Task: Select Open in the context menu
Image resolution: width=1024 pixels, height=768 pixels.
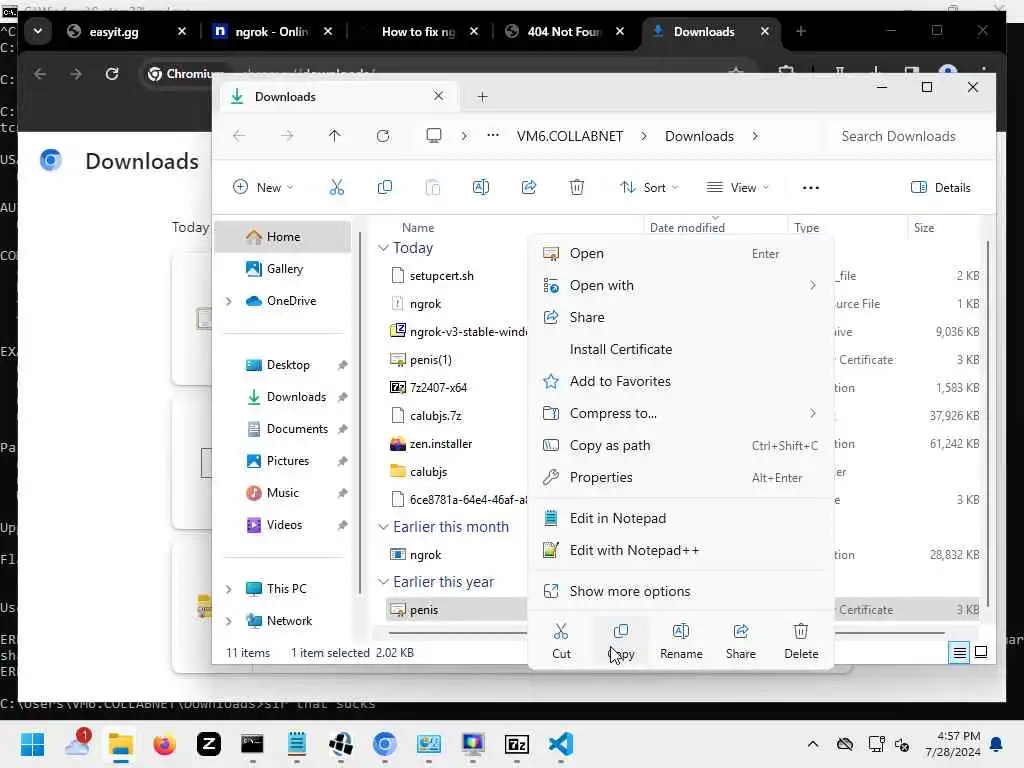Action: 680,253
